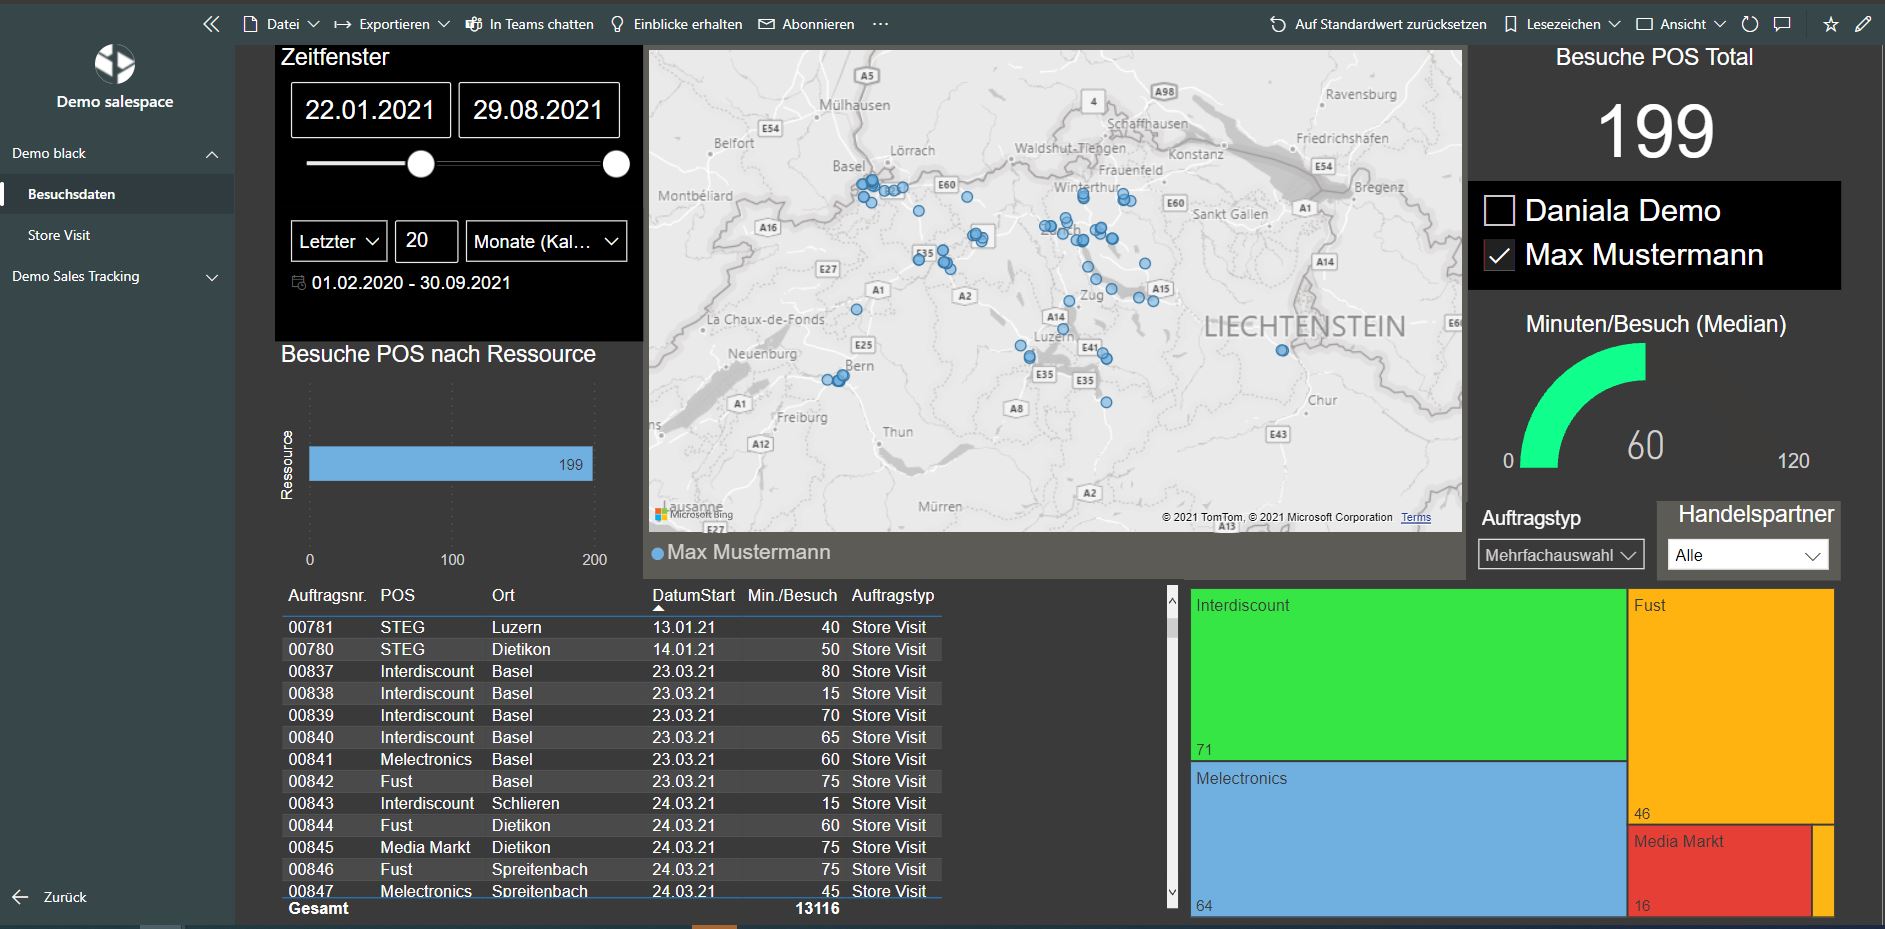Click the Max Mustermann map legend entry
The height and width of the screenshot is (929, 1885).
point(740,552)
